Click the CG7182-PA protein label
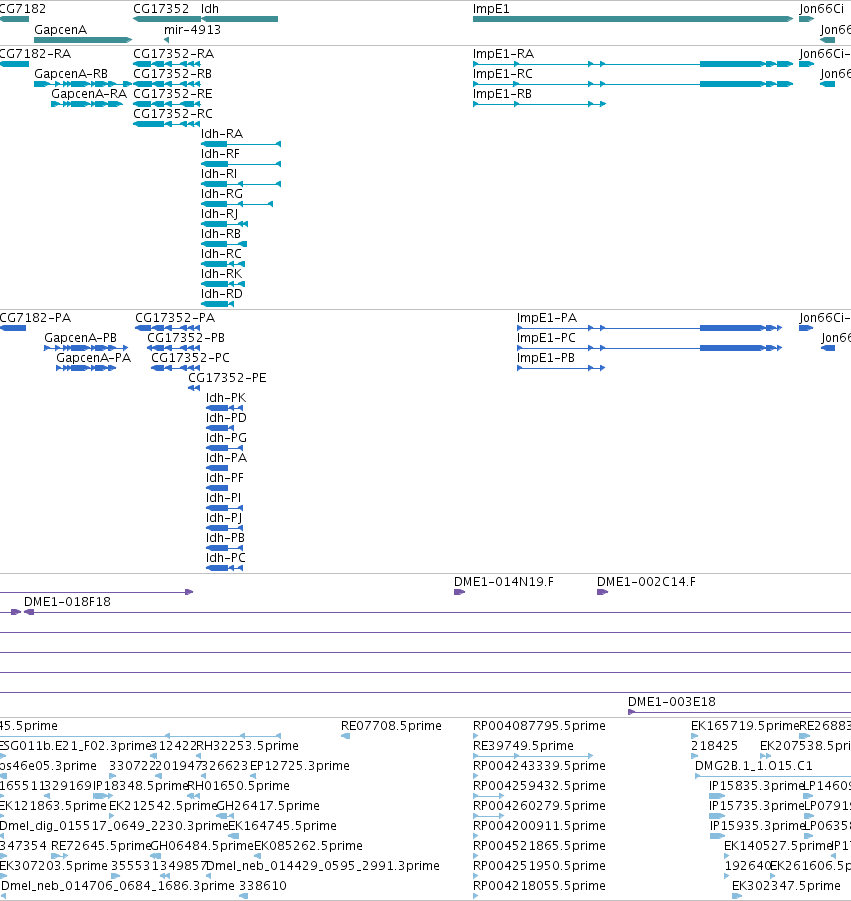The image size is (851, 901). (x=35, y=318)
